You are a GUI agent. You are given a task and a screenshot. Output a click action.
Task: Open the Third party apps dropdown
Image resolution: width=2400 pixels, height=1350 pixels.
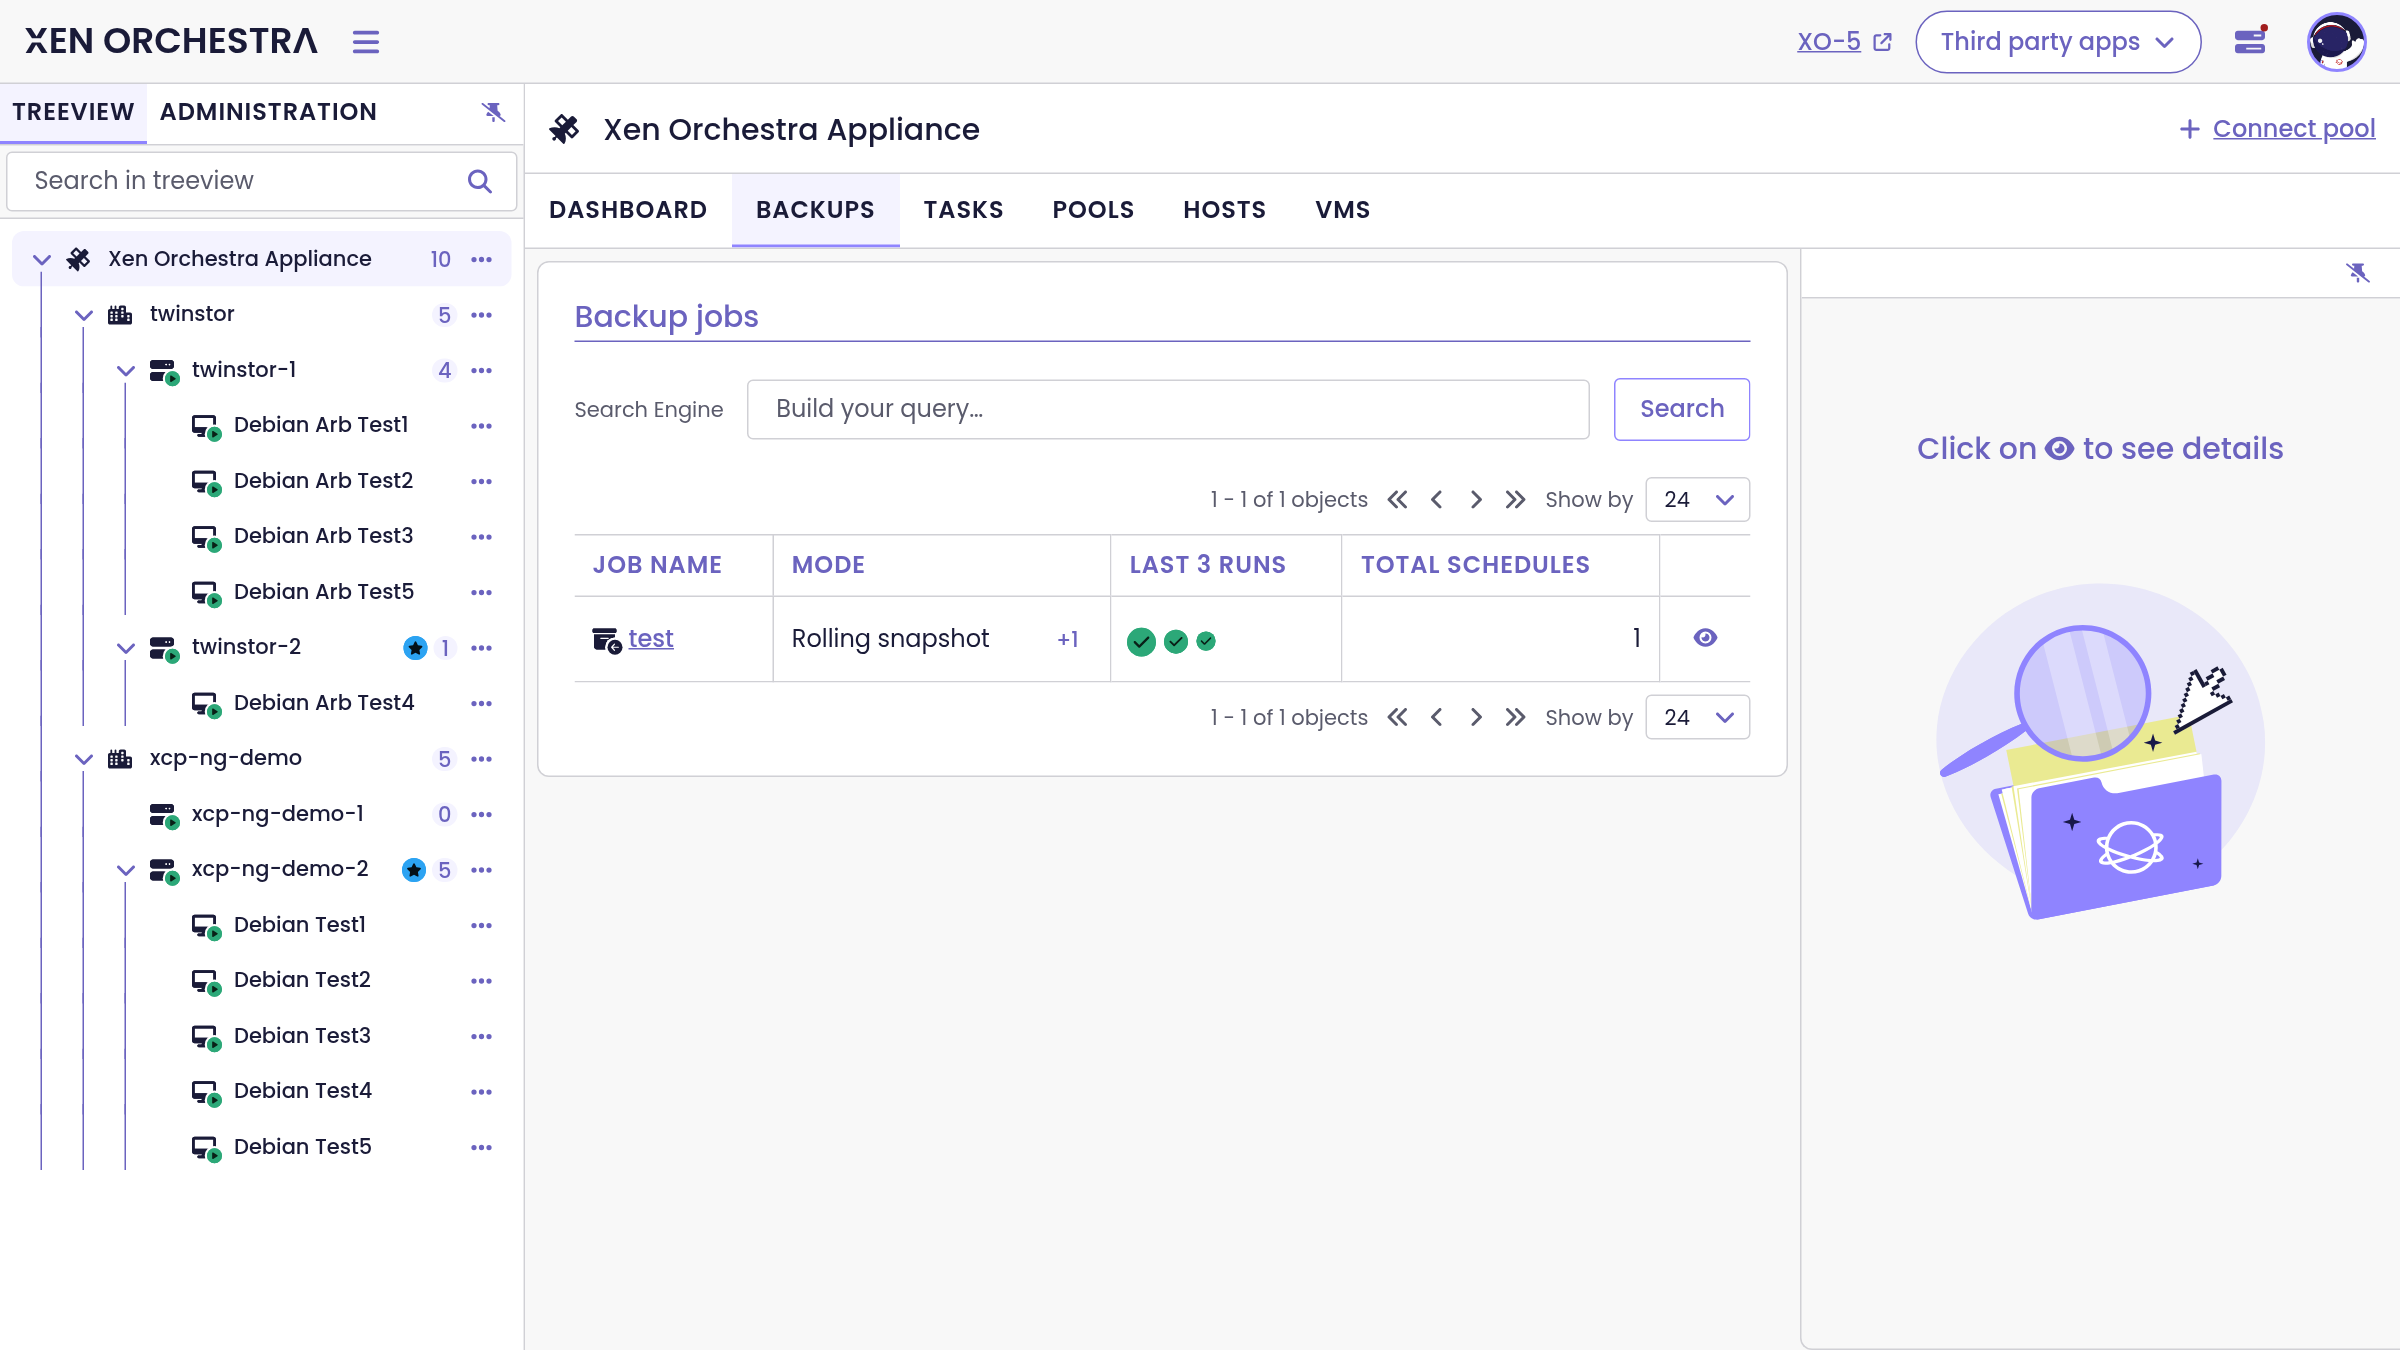click(2058, 42)
